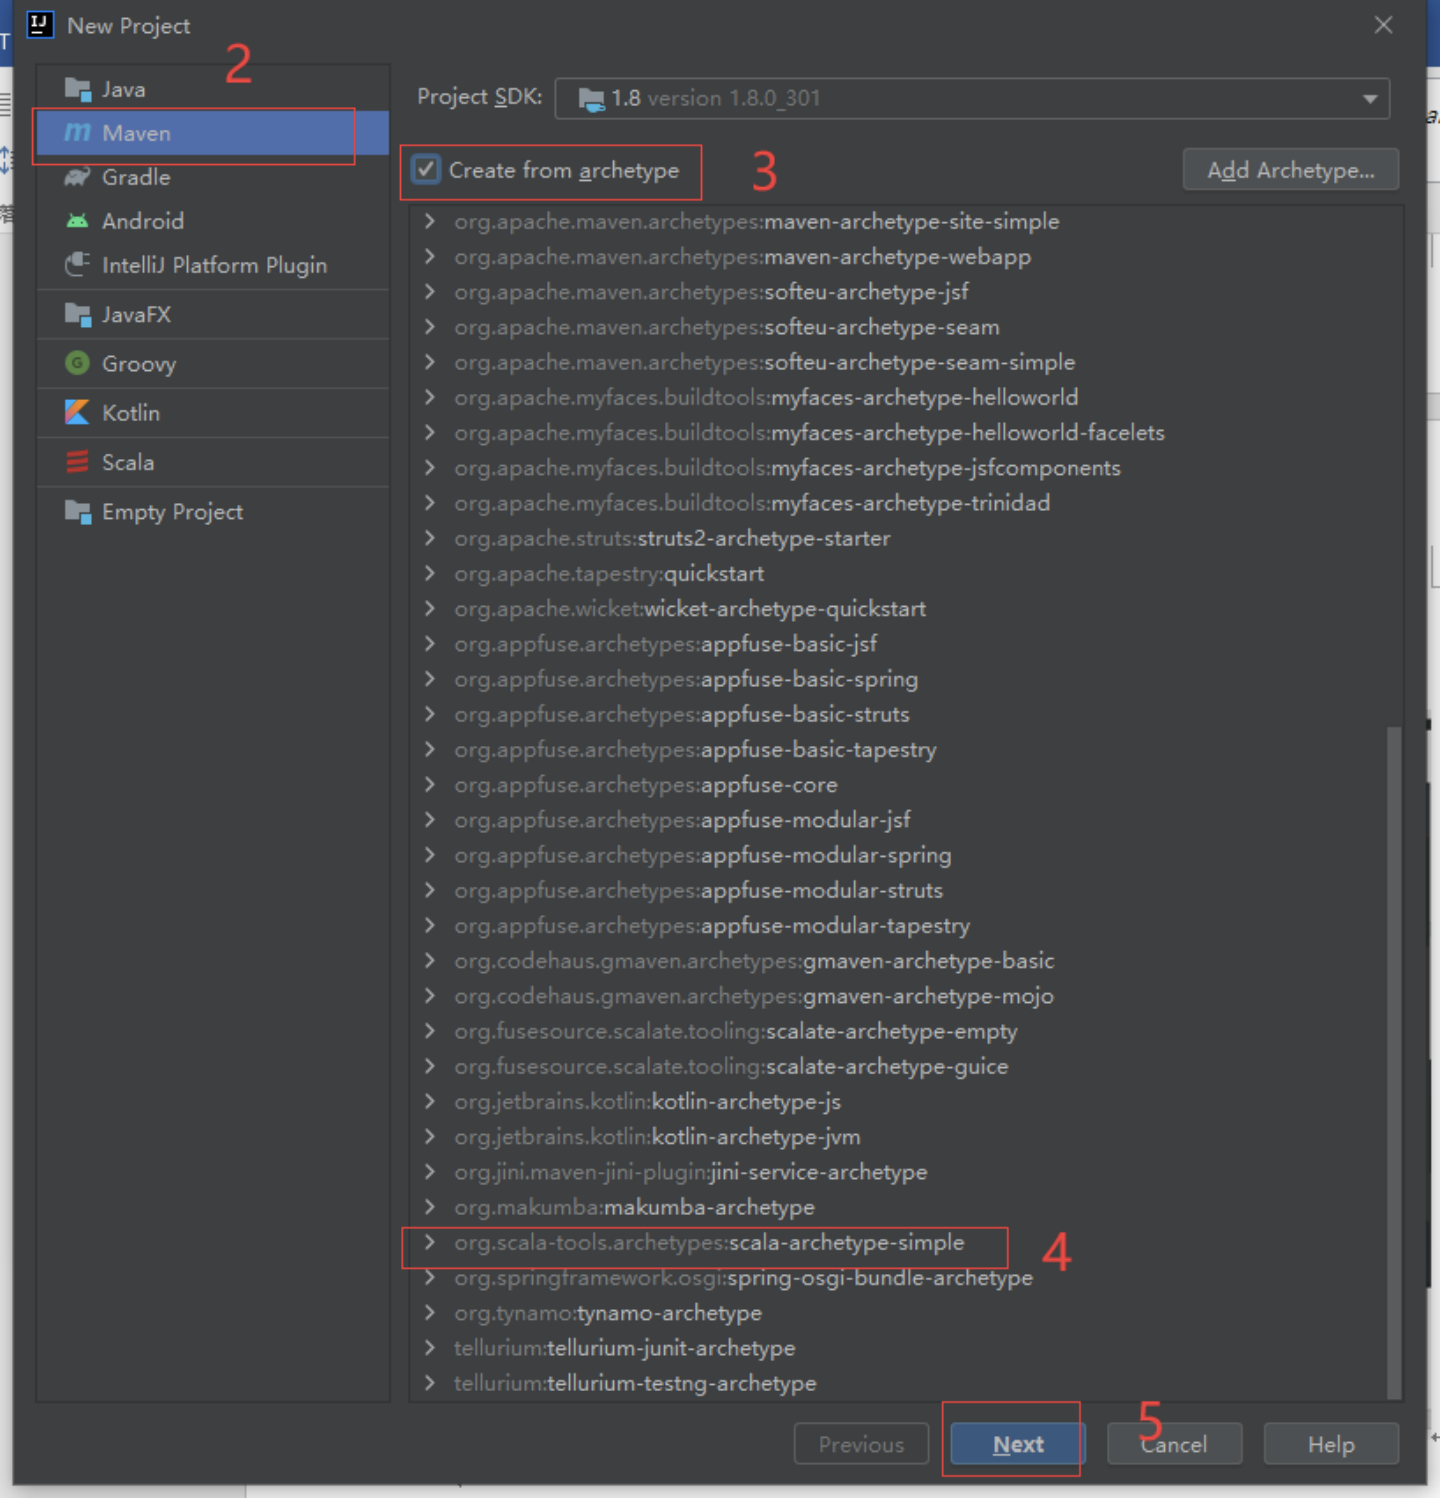Select myfaces-archetype-helloworld-facelets row text
Screen dimensions: 1440x1498
click(x=809, y=433)
